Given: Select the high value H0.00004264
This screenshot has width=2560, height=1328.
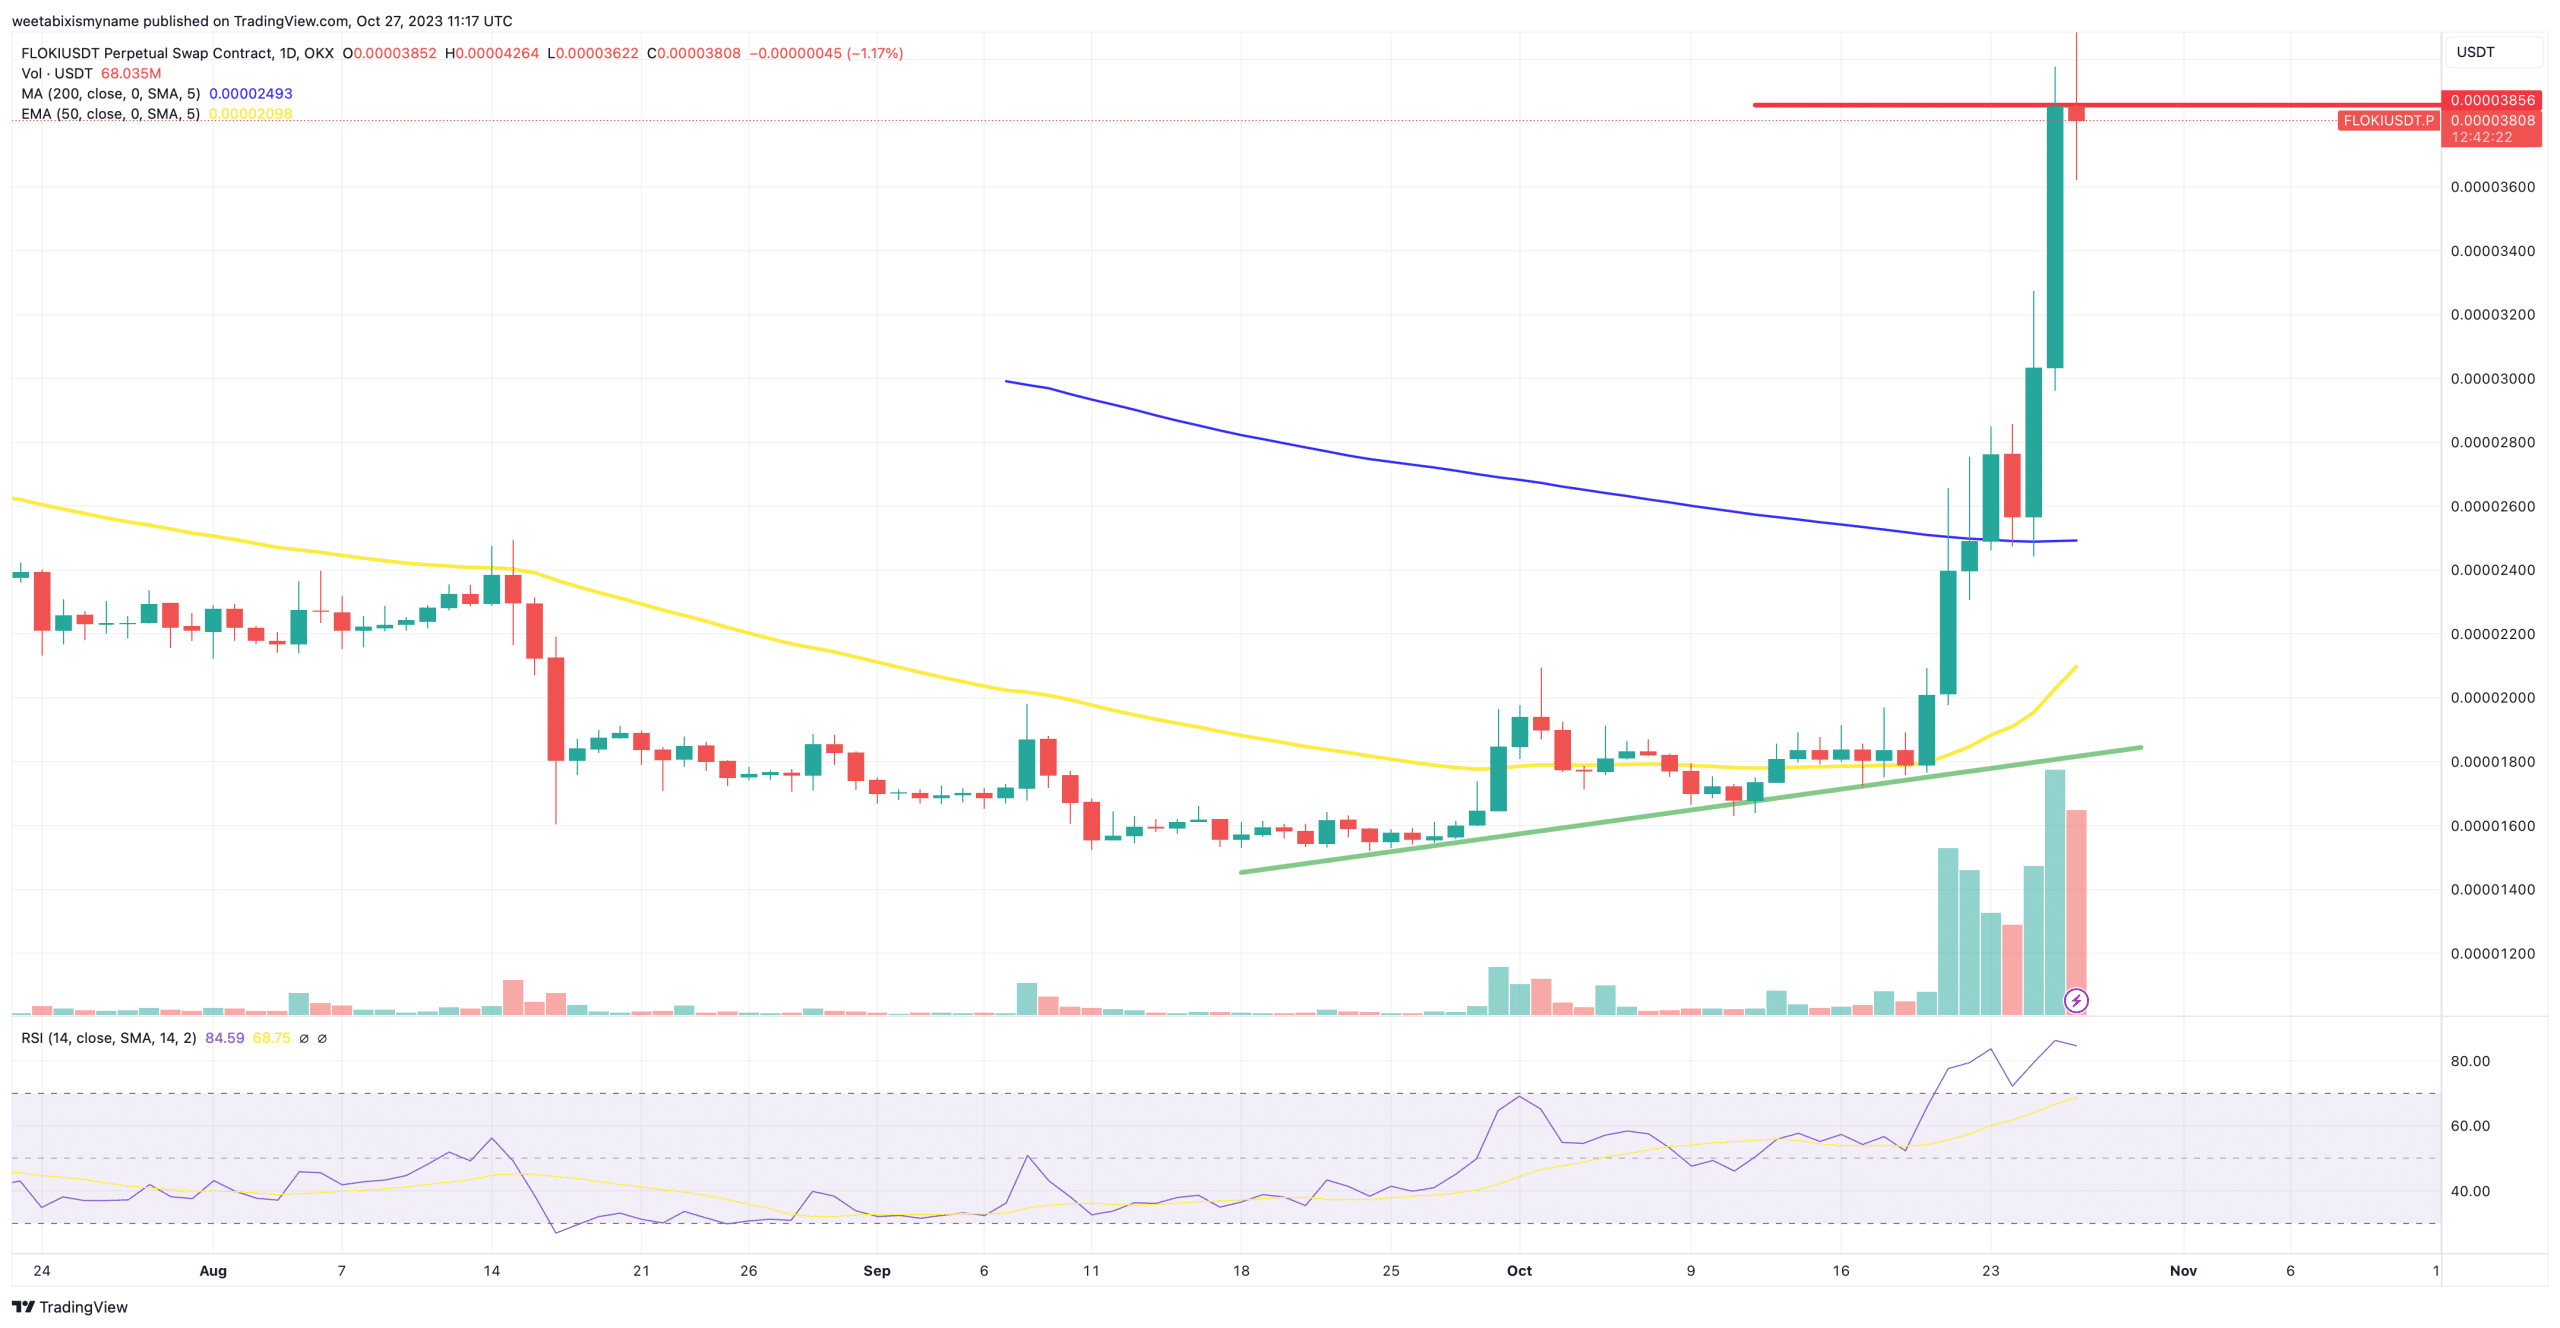Looking at the screenshot, I should click(492, 53).
